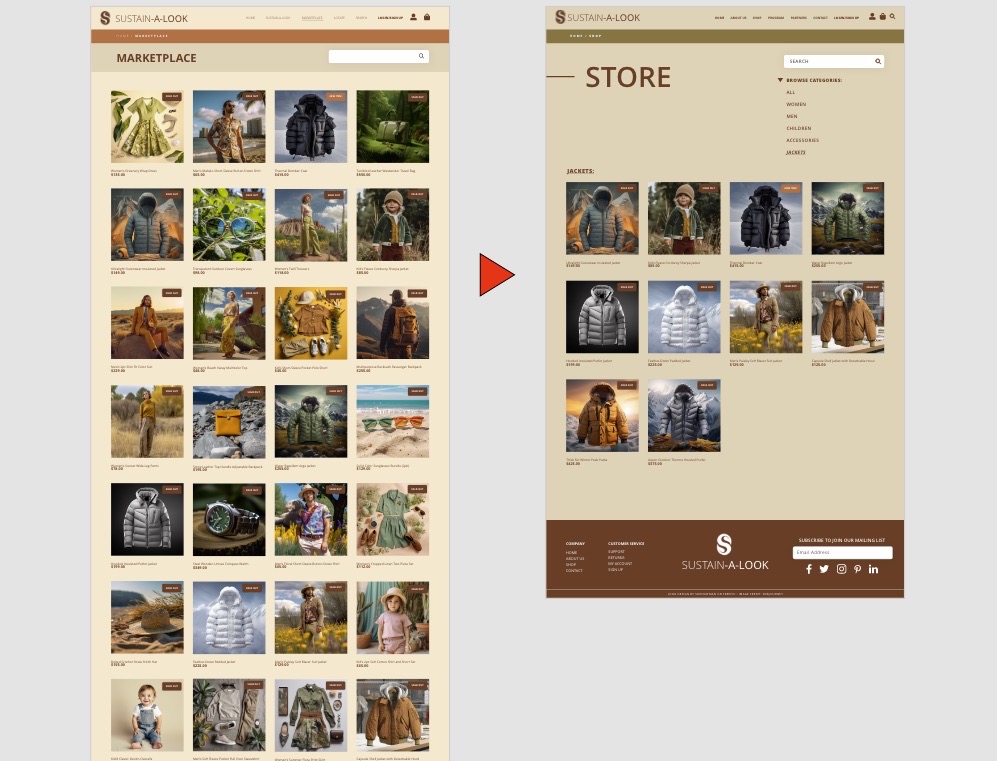Open the black Thermal Bomber Coat thumbnail in Marketplace

point(311,127)
